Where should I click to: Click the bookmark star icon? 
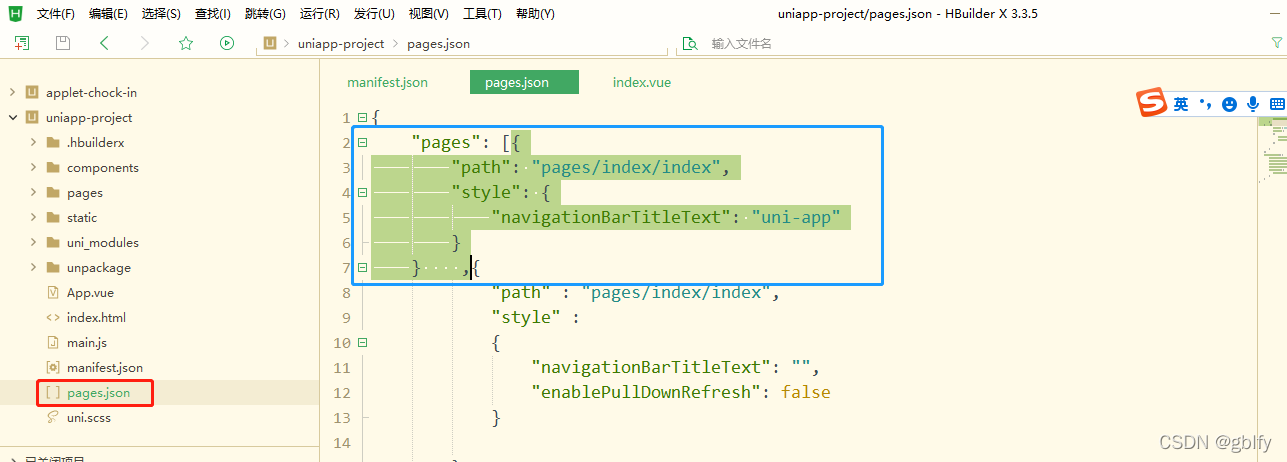[x=185, y=43]
